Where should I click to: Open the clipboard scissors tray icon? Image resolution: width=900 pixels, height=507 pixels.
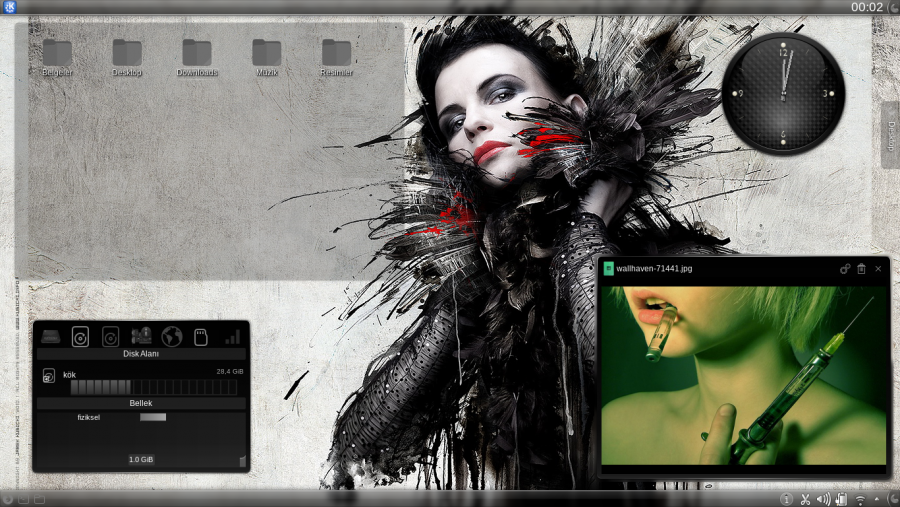805,500
